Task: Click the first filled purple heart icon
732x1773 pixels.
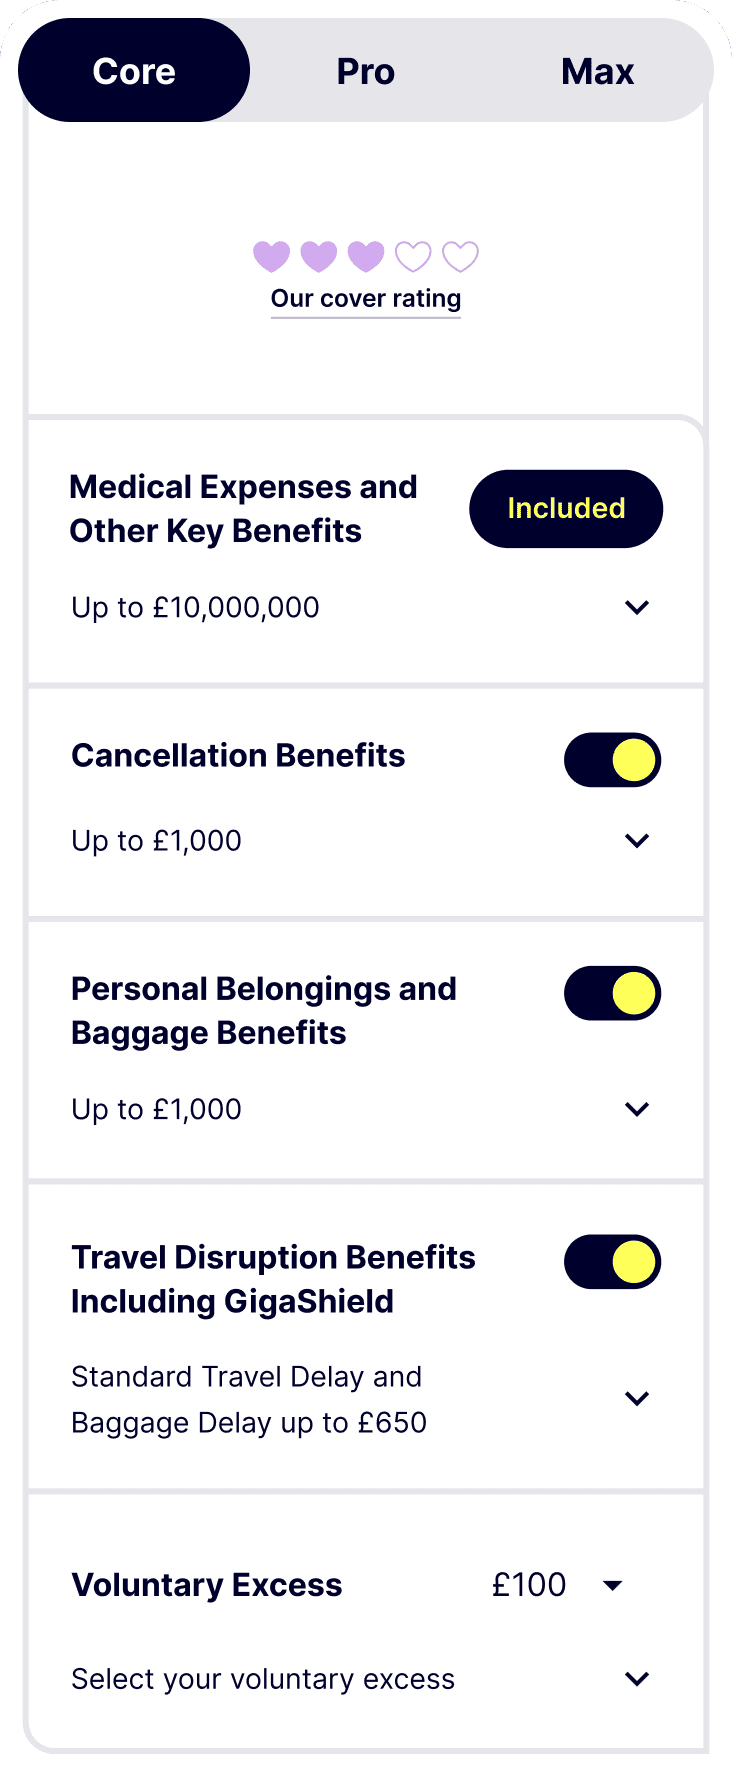Action: pyautogui.click(x=271, y=256)
